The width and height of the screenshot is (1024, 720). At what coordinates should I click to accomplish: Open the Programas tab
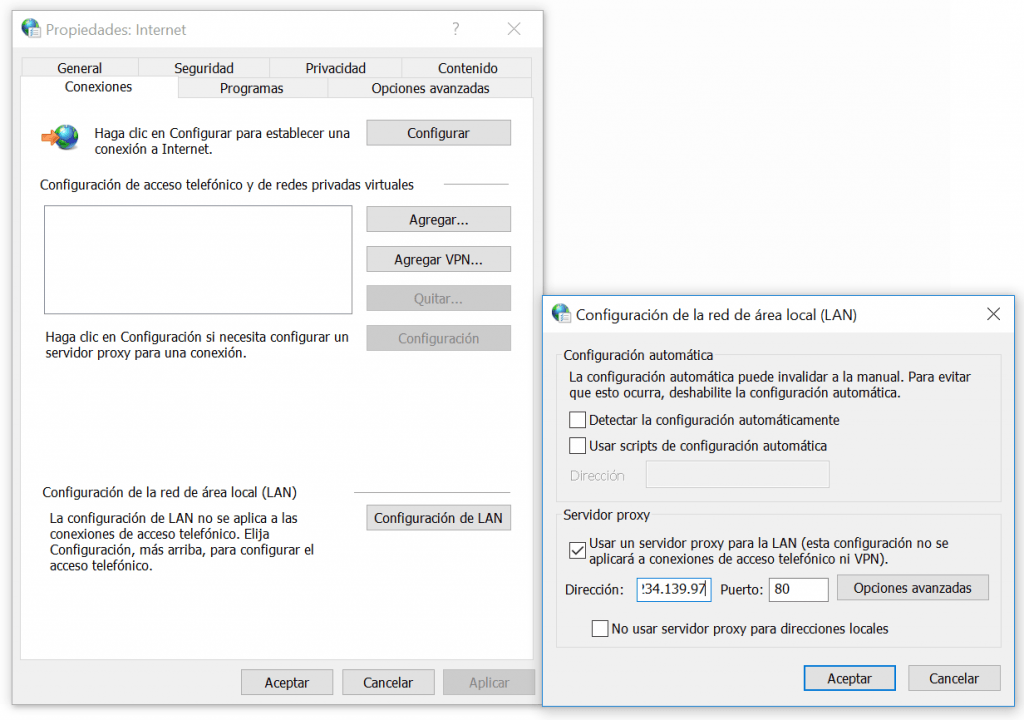click(x=252, y=88)
